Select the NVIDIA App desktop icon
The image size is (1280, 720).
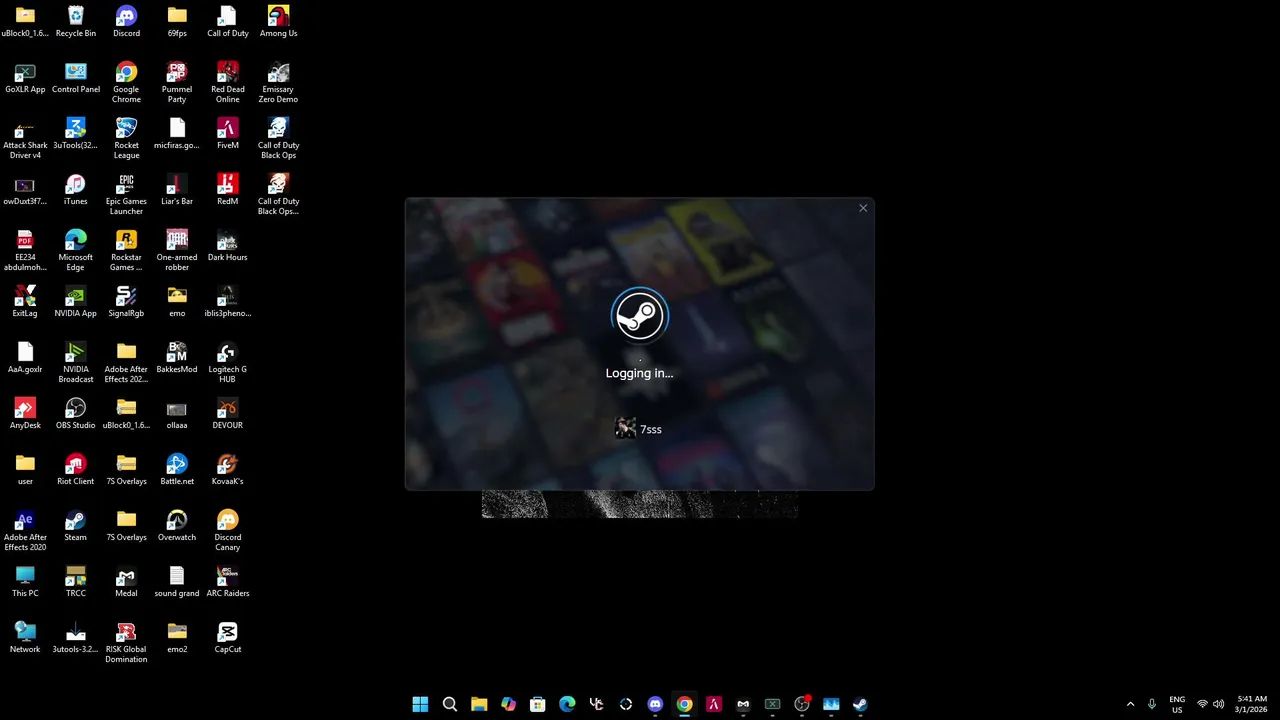click(76, 301)
